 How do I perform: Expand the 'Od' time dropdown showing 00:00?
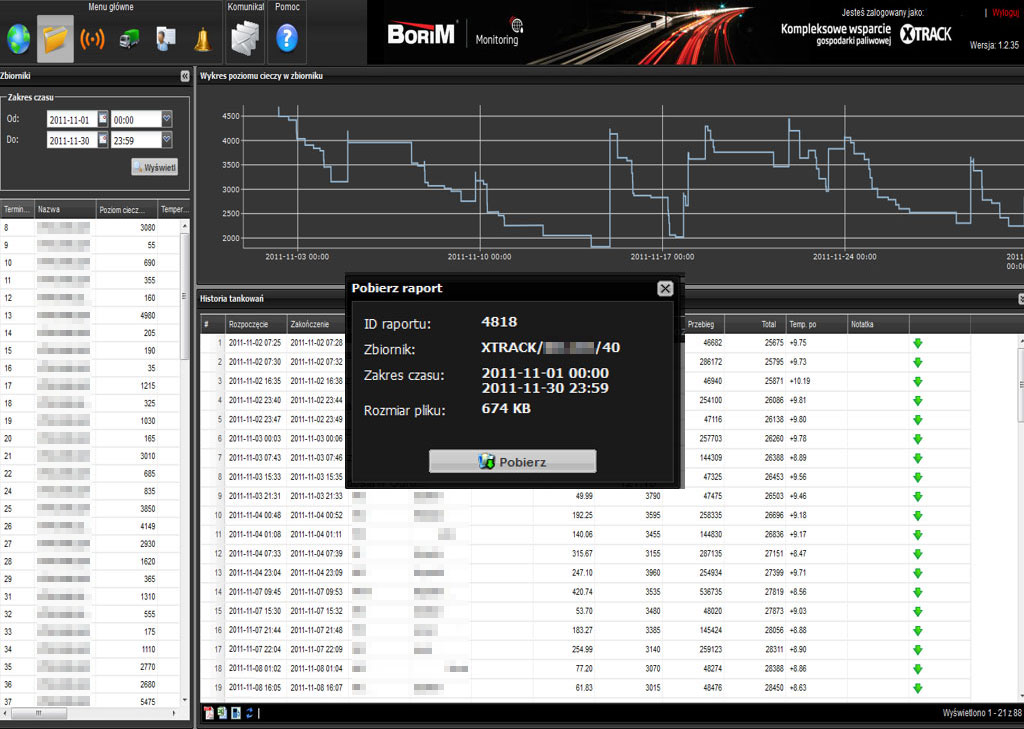[167, 119]
